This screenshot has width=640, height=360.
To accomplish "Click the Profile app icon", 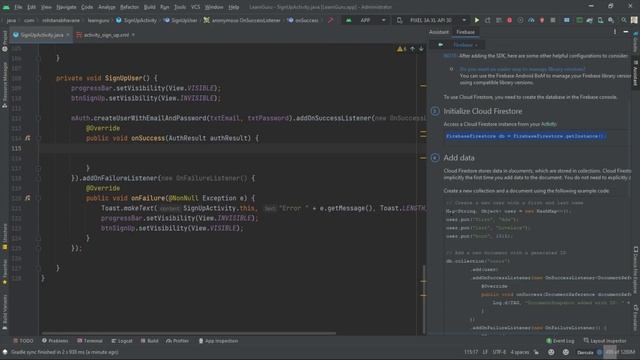I will [531, 20].
